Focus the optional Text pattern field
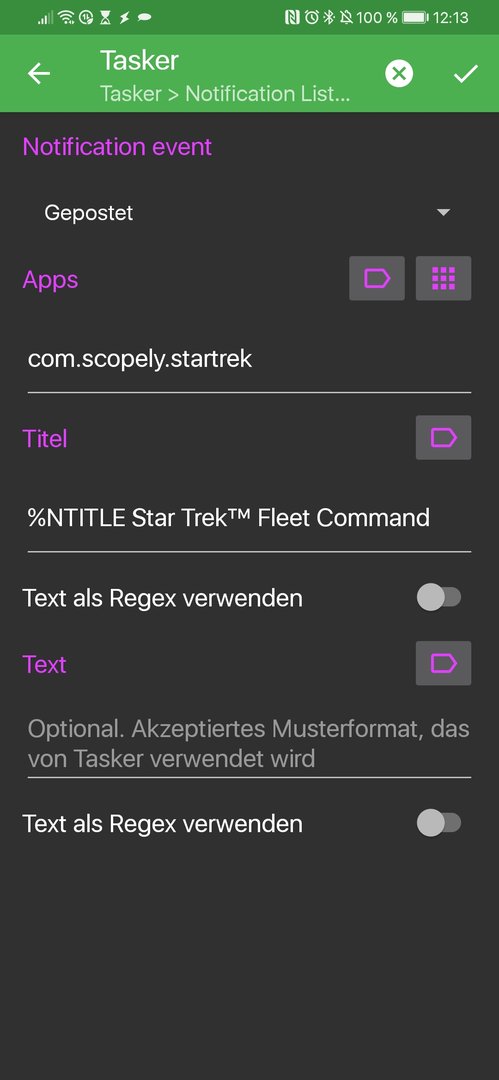 click(x=250, y=744)
